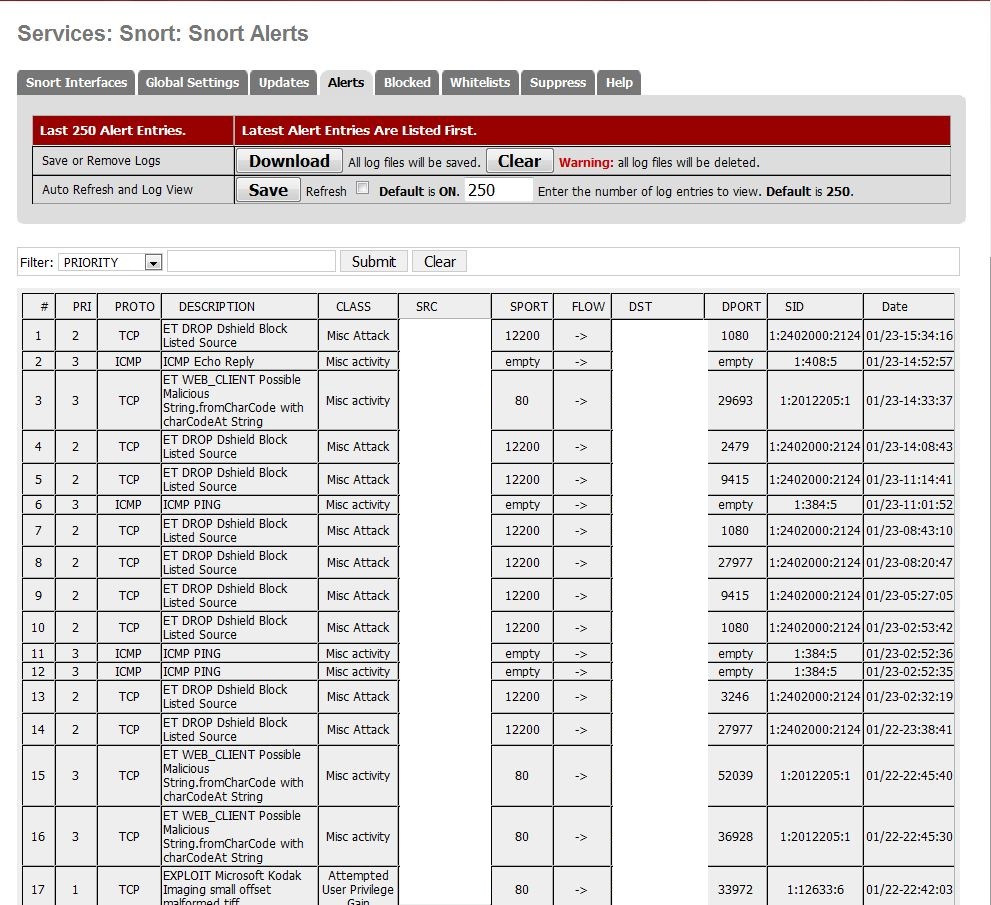Click the FLOW column header

(x=588, y=307)
